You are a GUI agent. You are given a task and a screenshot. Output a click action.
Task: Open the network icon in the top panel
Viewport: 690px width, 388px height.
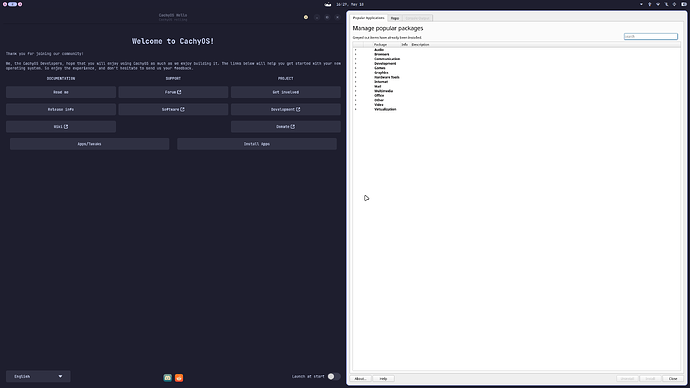(658, 4)
